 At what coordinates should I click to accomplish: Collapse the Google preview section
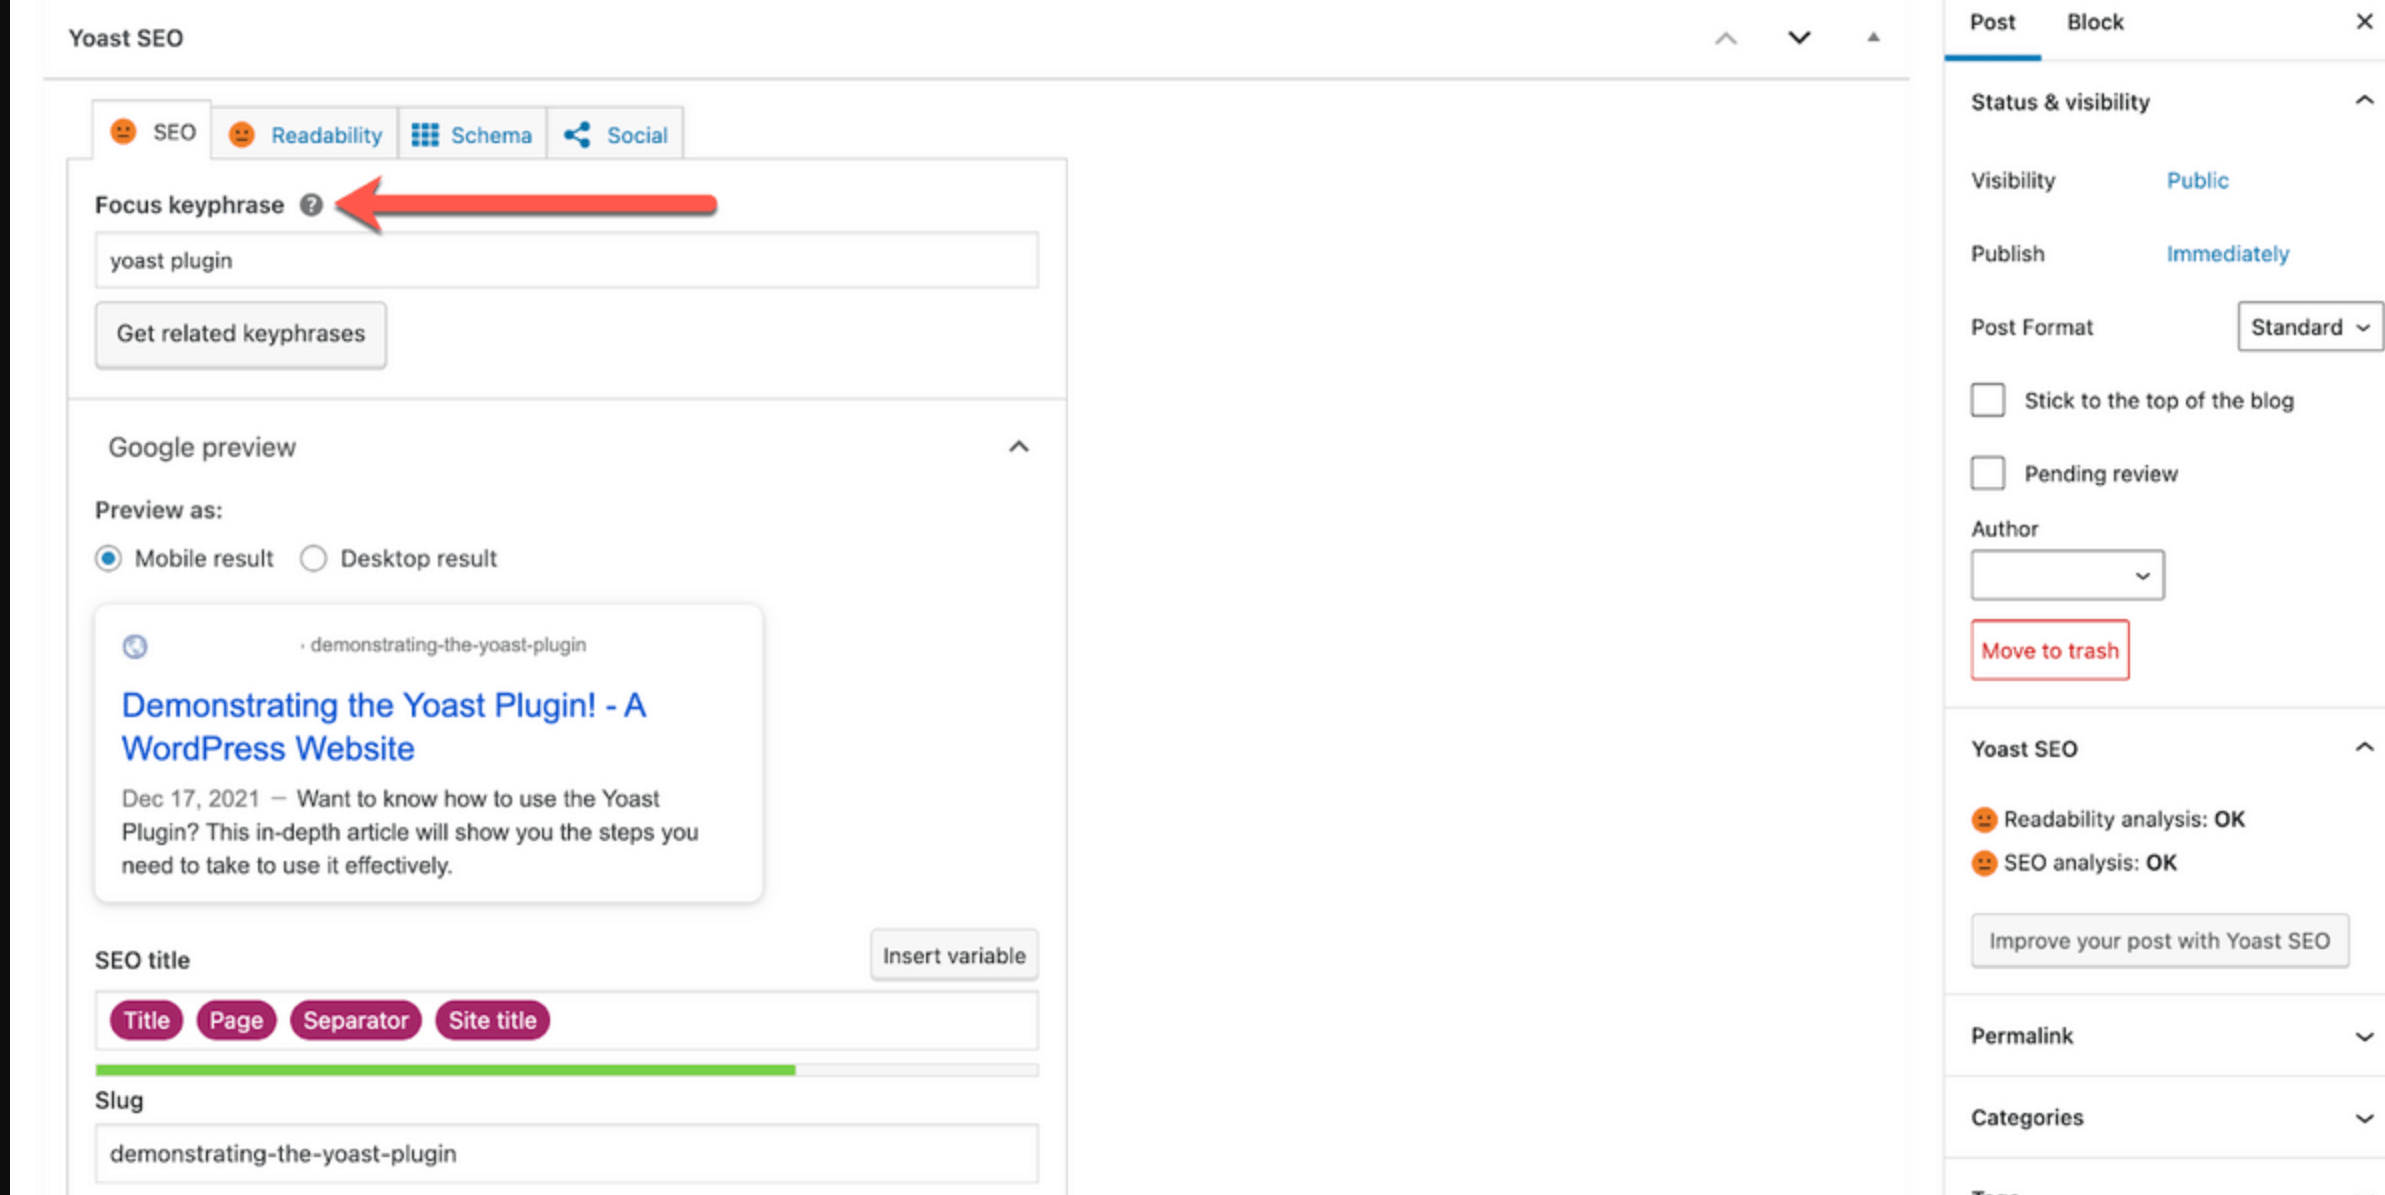[x=1018, y=447]
